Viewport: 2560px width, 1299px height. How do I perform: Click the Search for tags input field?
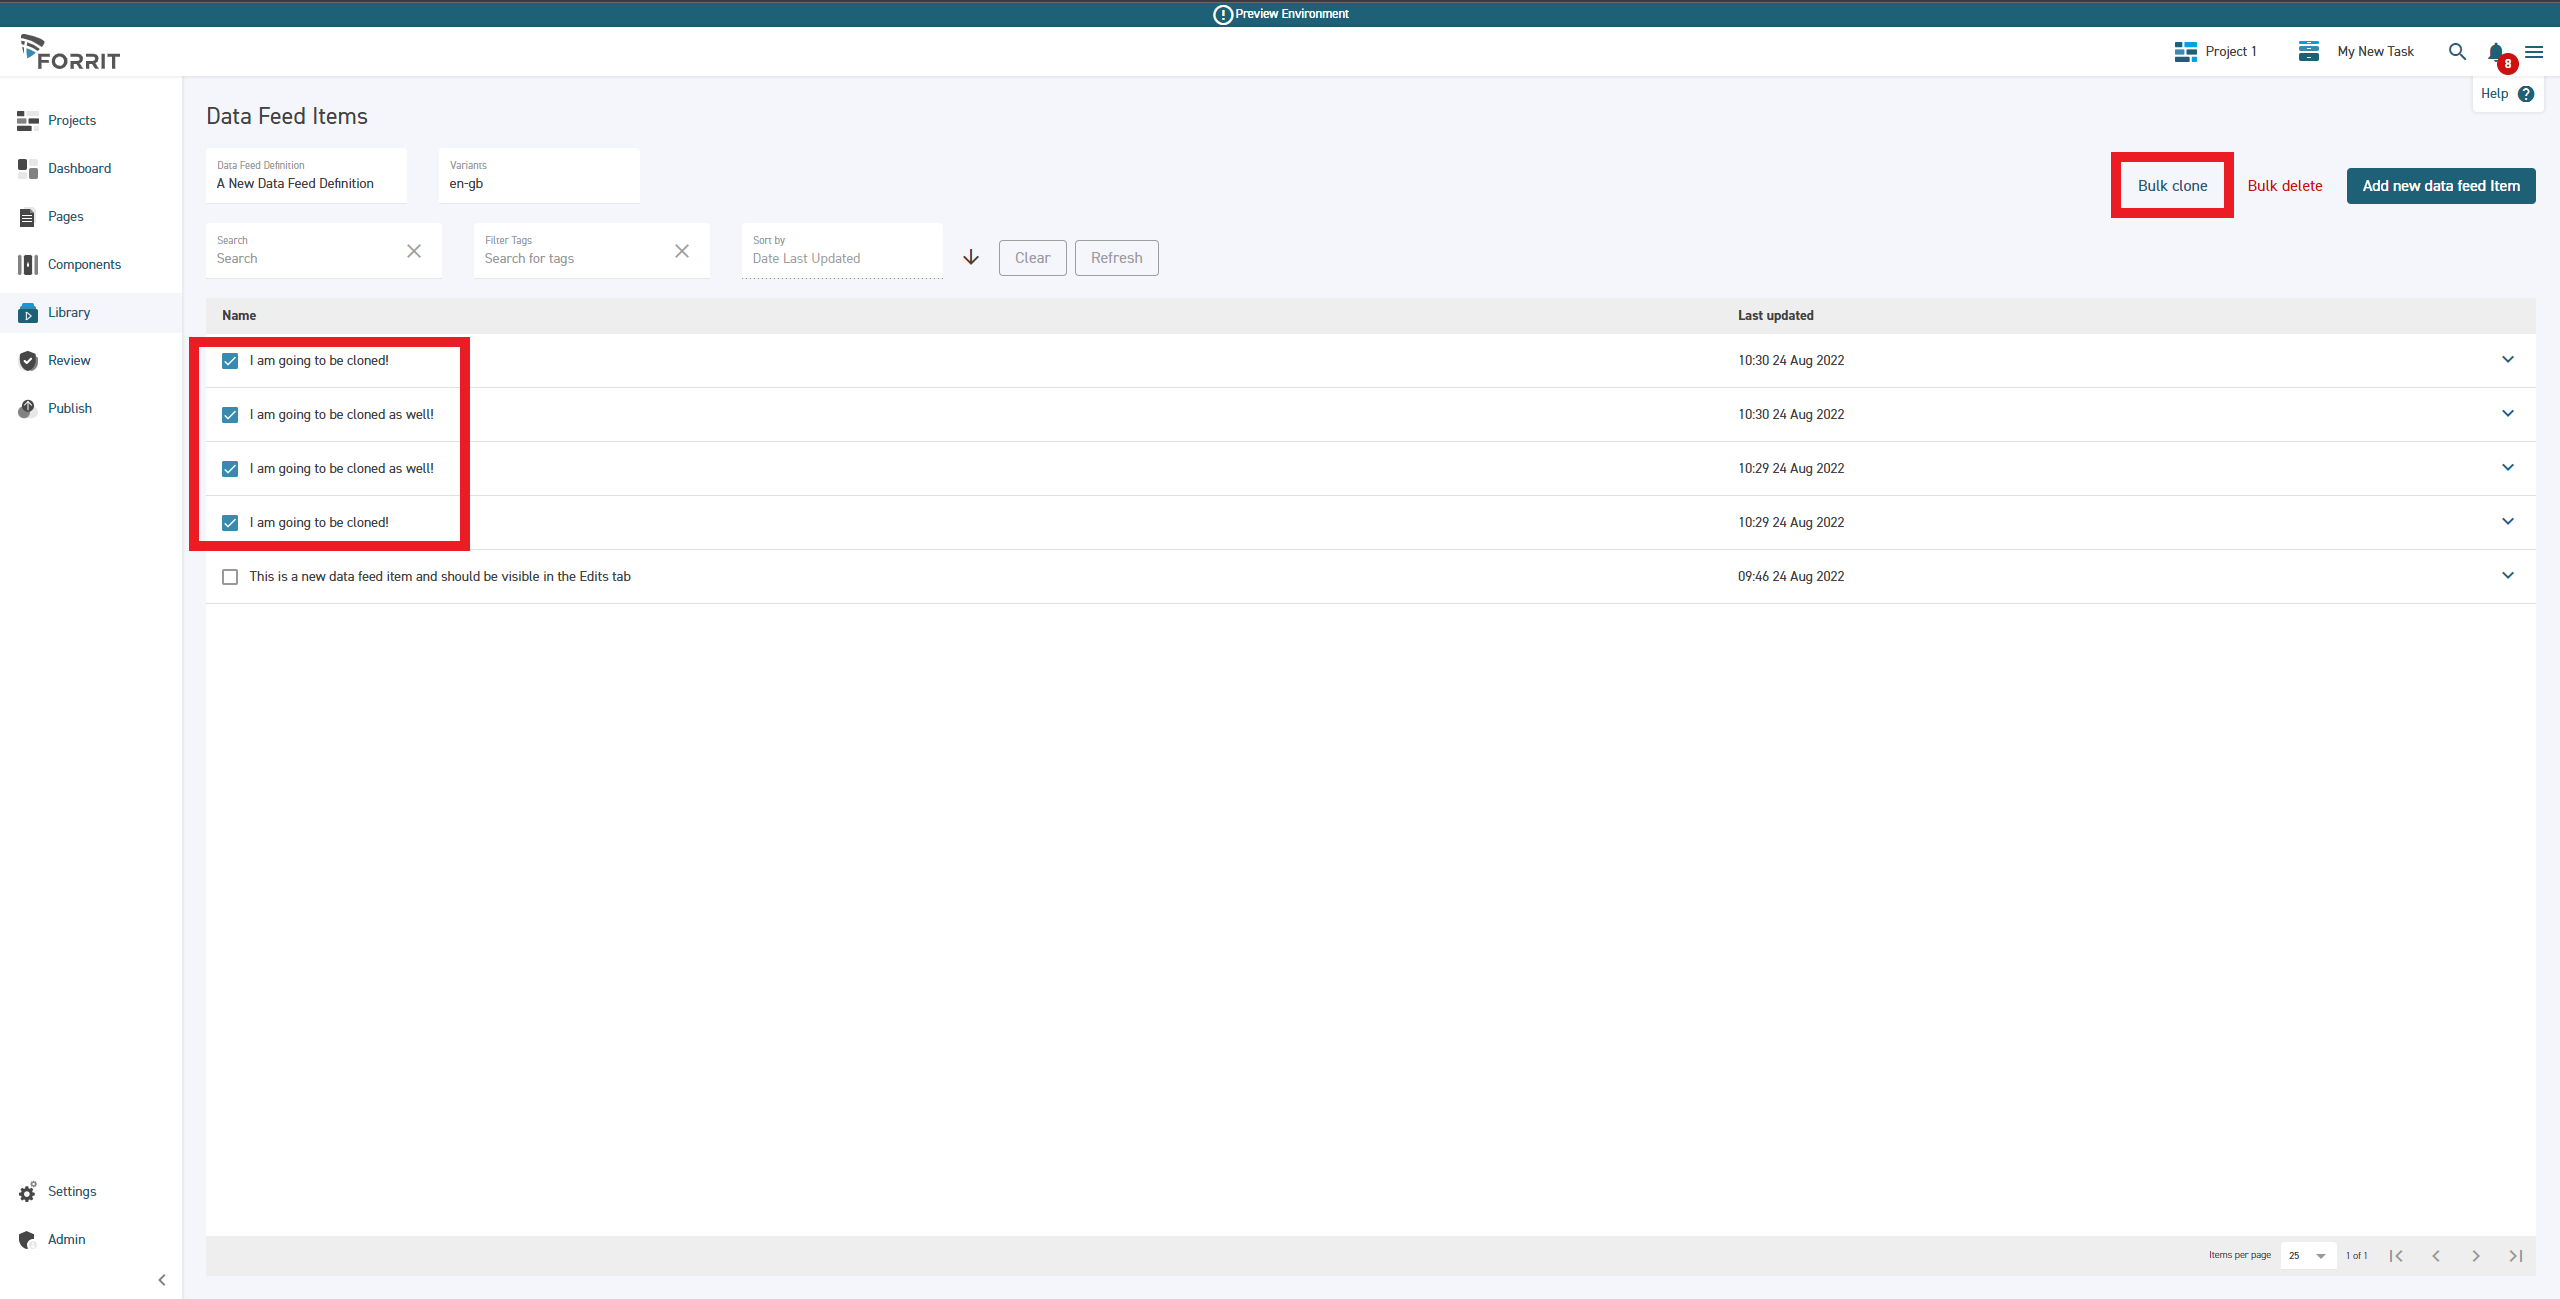[572, 259]
